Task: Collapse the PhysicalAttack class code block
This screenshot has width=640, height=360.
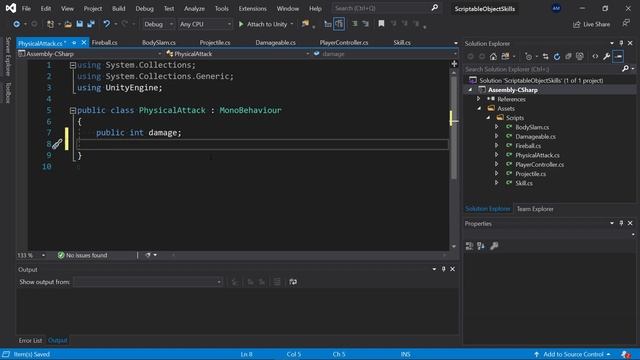Action: tap(73, 110)
